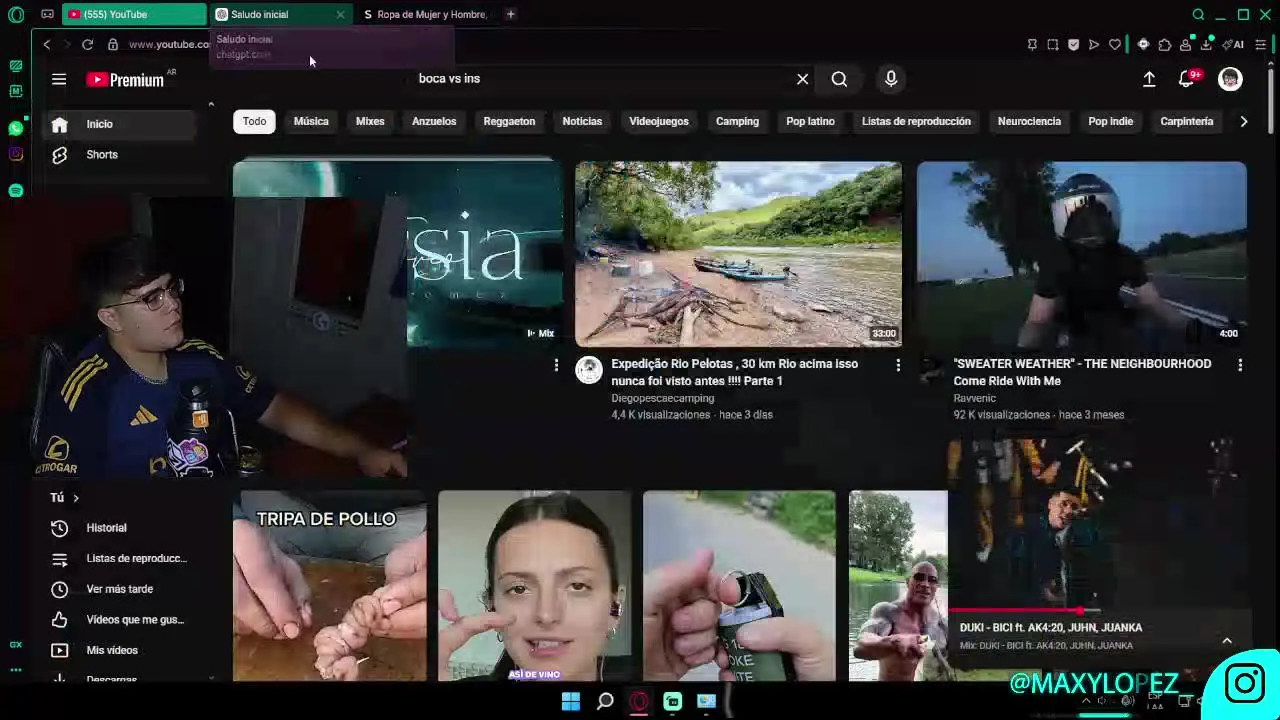Viewport: 1280px width, 720px height.
Task: Open the upload/create video icon
Action: click(1149, 79)
